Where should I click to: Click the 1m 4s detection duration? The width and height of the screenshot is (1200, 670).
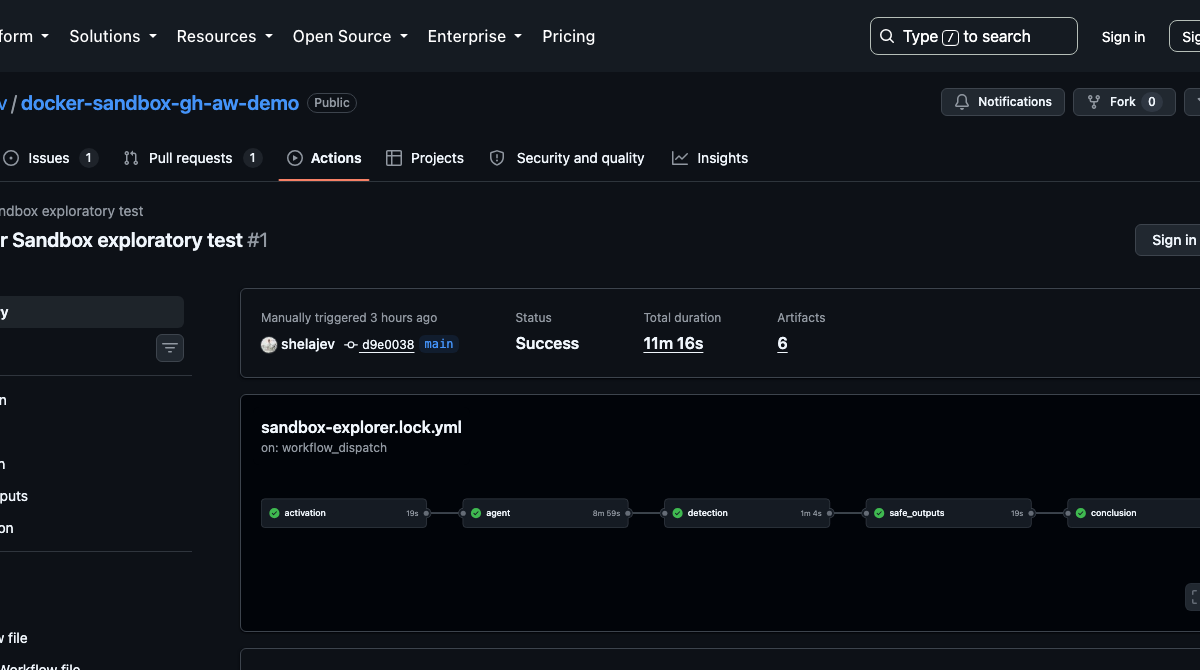pos(811,513)
